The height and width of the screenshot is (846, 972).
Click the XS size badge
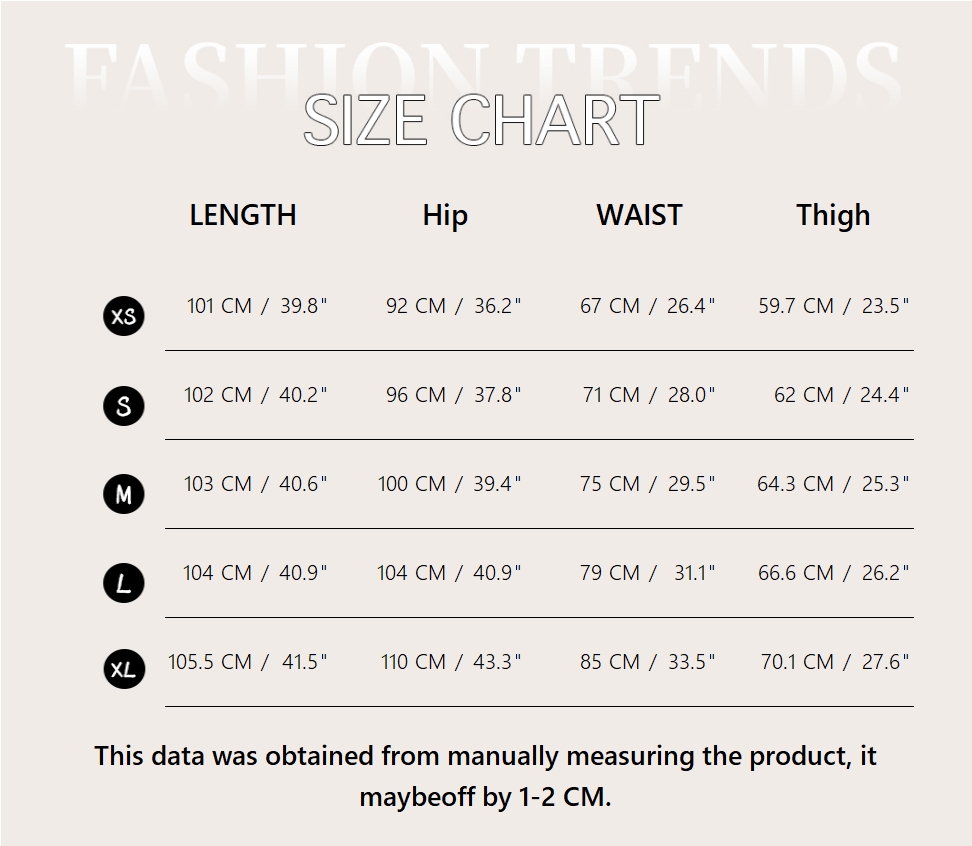click(124, 316)
